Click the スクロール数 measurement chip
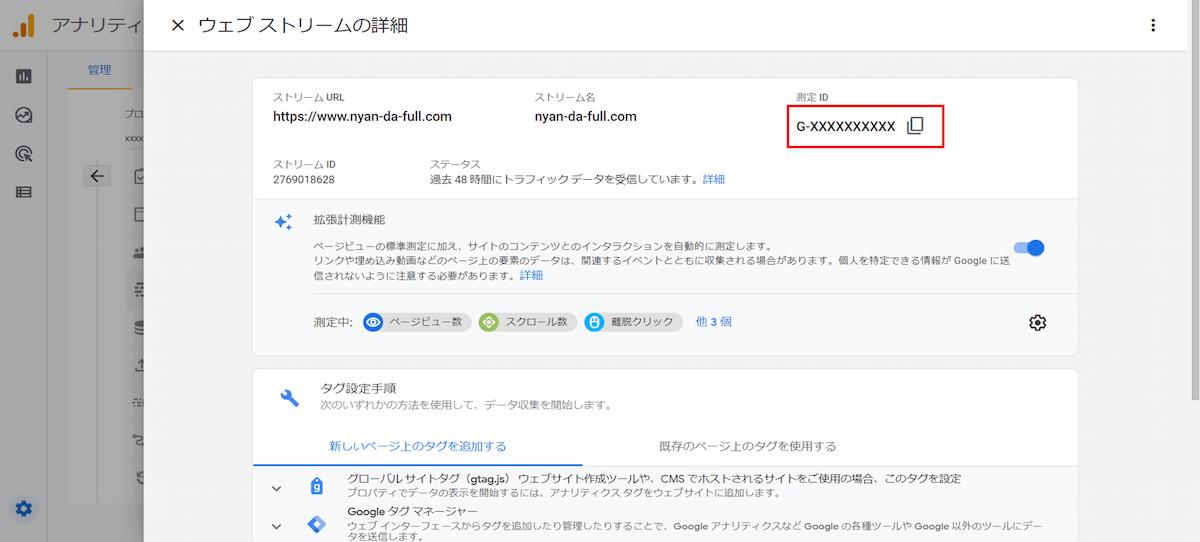Viewport: 1200px width, 542px height. pyautogui.click(x=527, y=322)
